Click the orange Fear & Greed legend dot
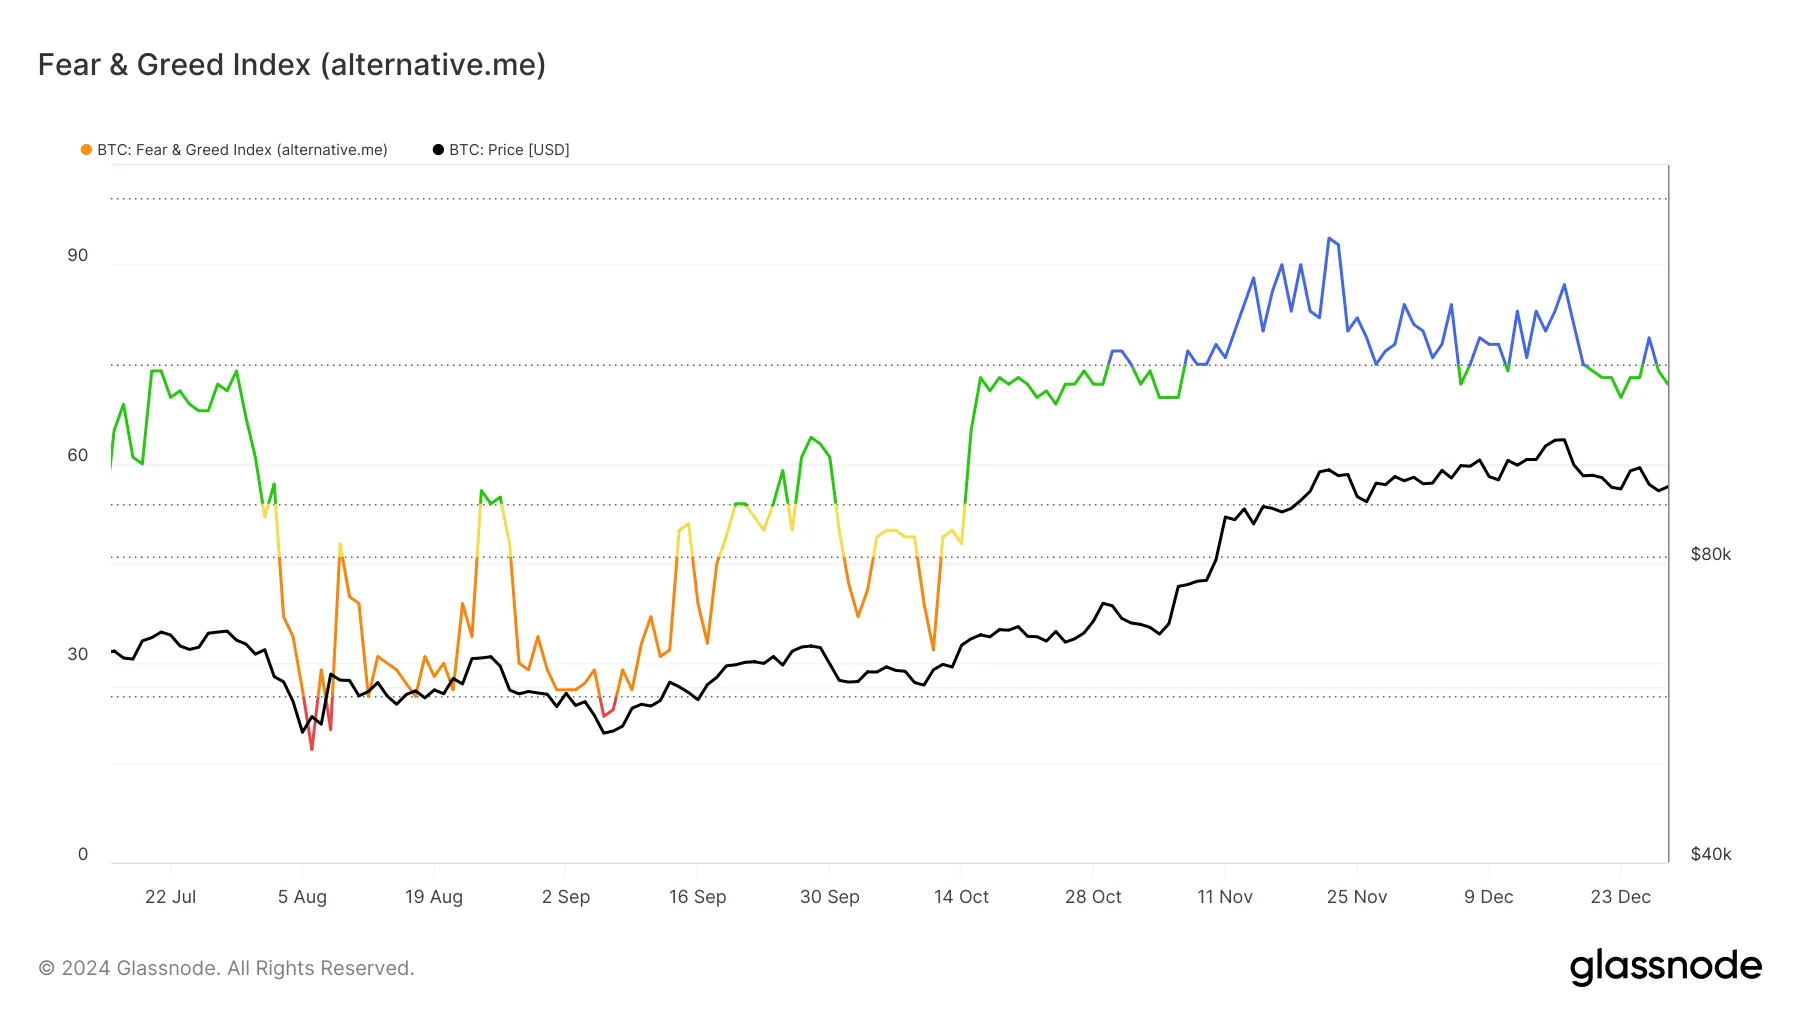The width and height of the screenshot is (1800, 1013). point(86,150)
